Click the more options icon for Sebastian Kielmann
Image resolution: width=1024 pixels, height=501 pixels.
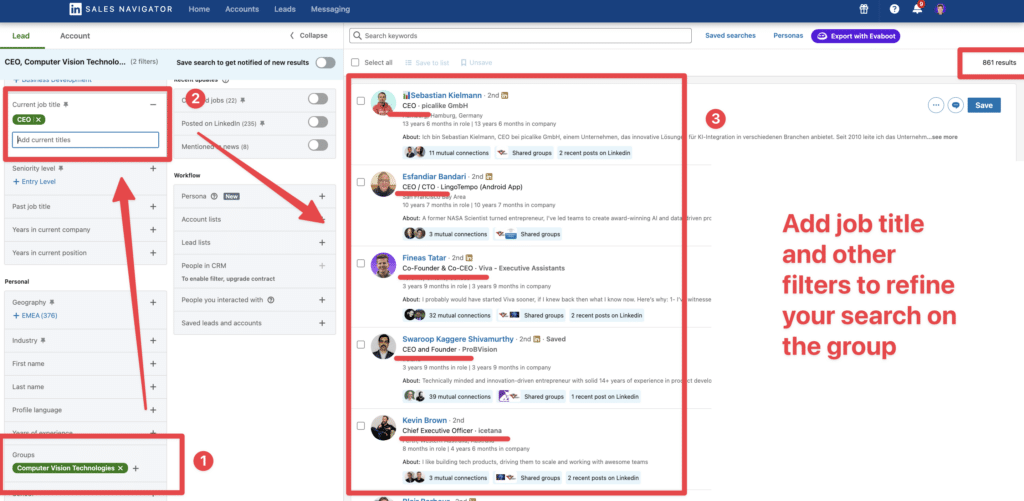click(936, 105)
